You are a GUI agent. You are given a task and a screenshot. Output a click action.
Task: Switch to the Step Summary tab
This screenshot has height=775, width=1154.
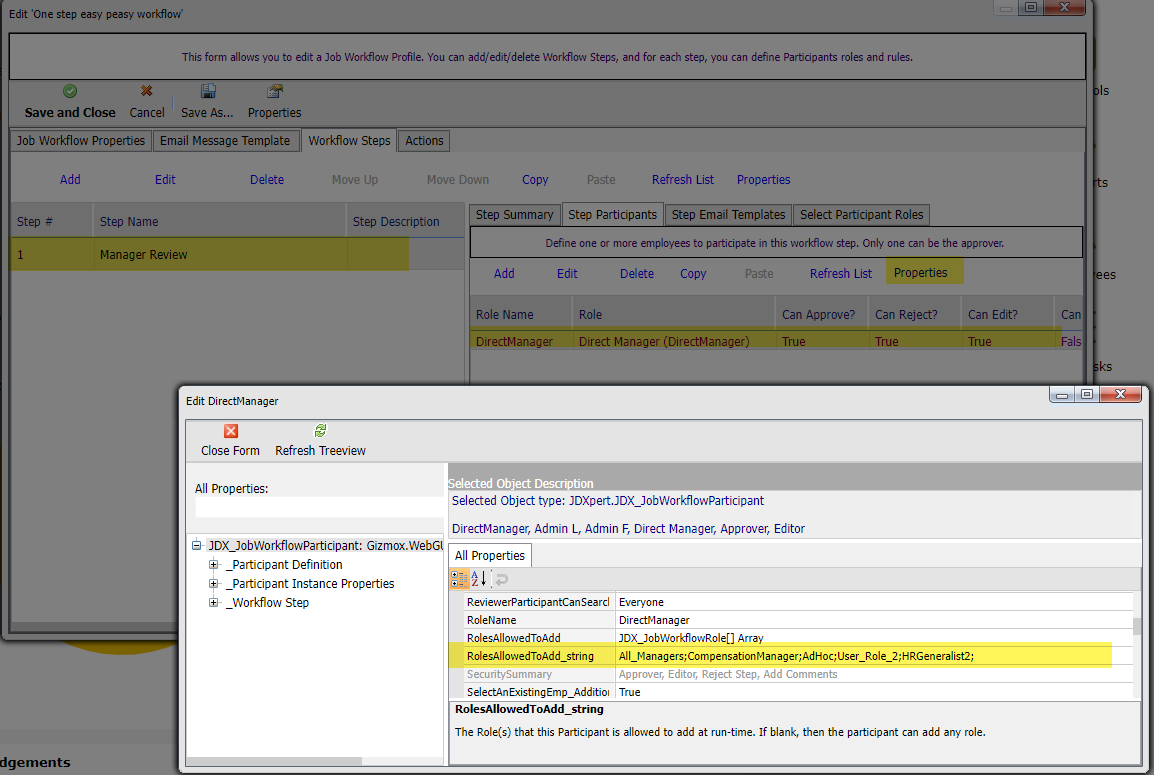(514, 215)
